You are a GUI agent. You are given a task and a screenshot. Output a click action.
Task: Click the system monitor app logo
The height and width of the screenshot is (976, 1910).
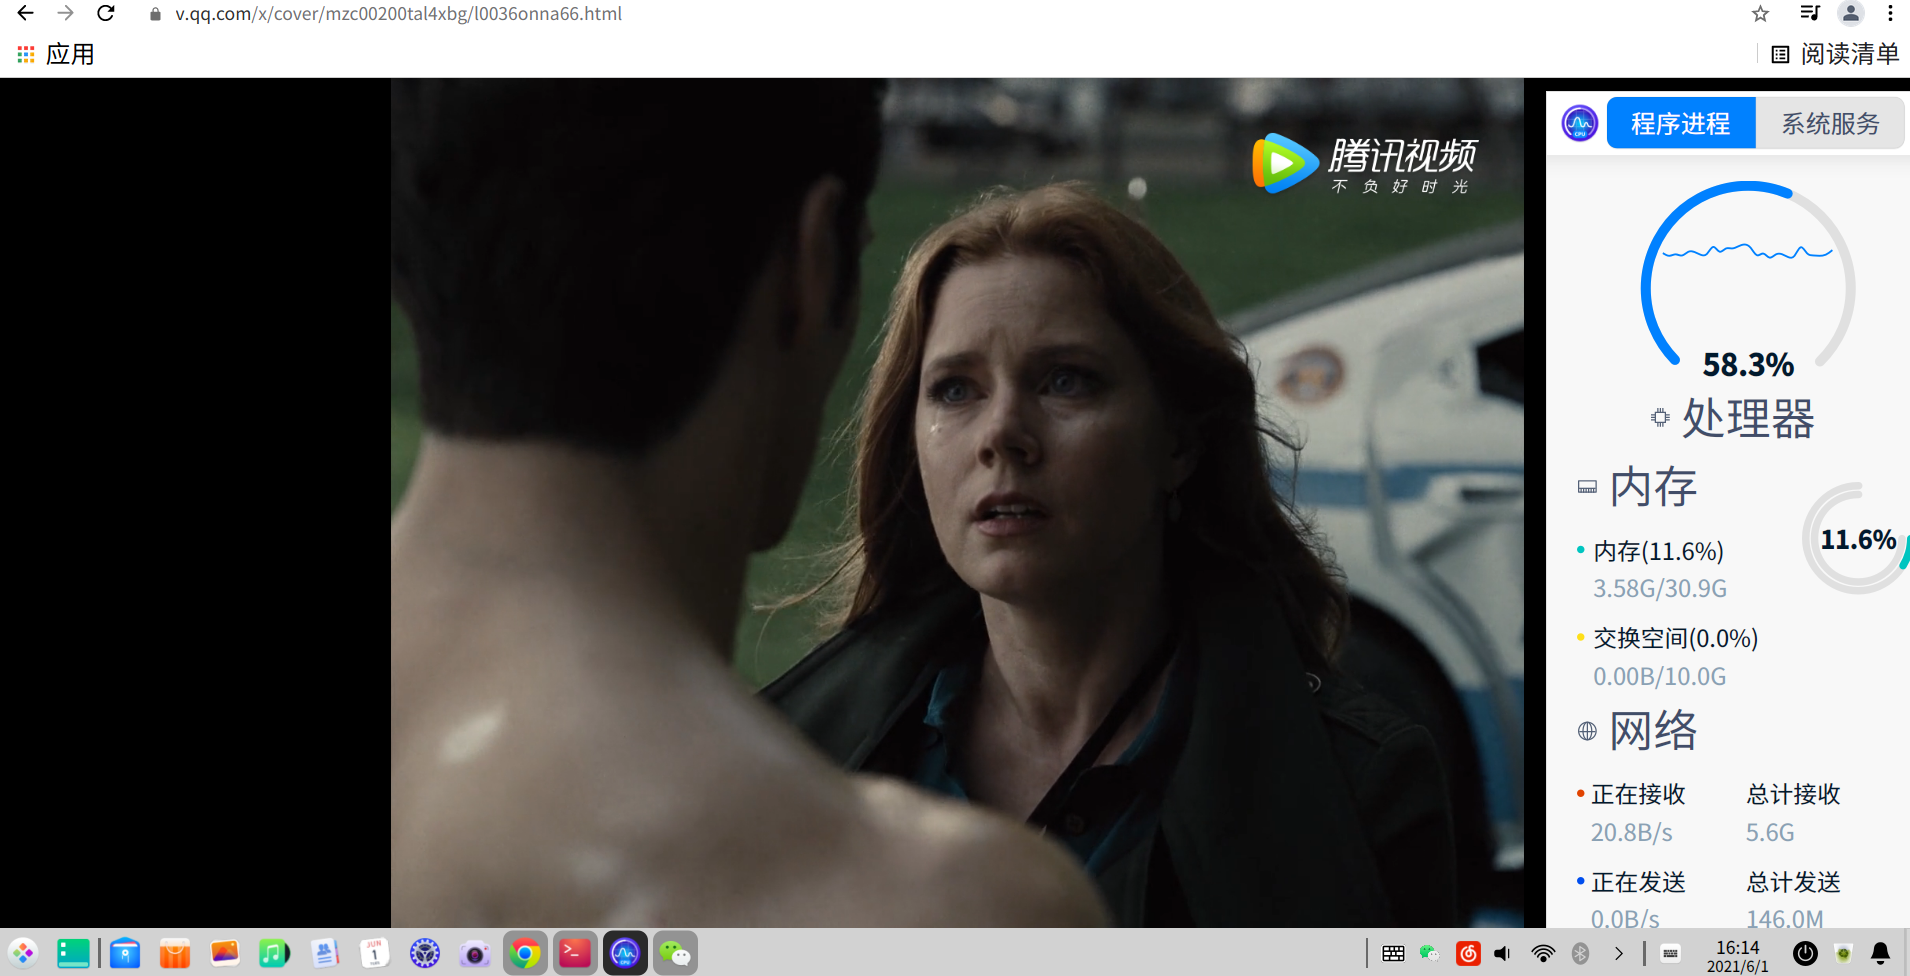(1580, 123)
